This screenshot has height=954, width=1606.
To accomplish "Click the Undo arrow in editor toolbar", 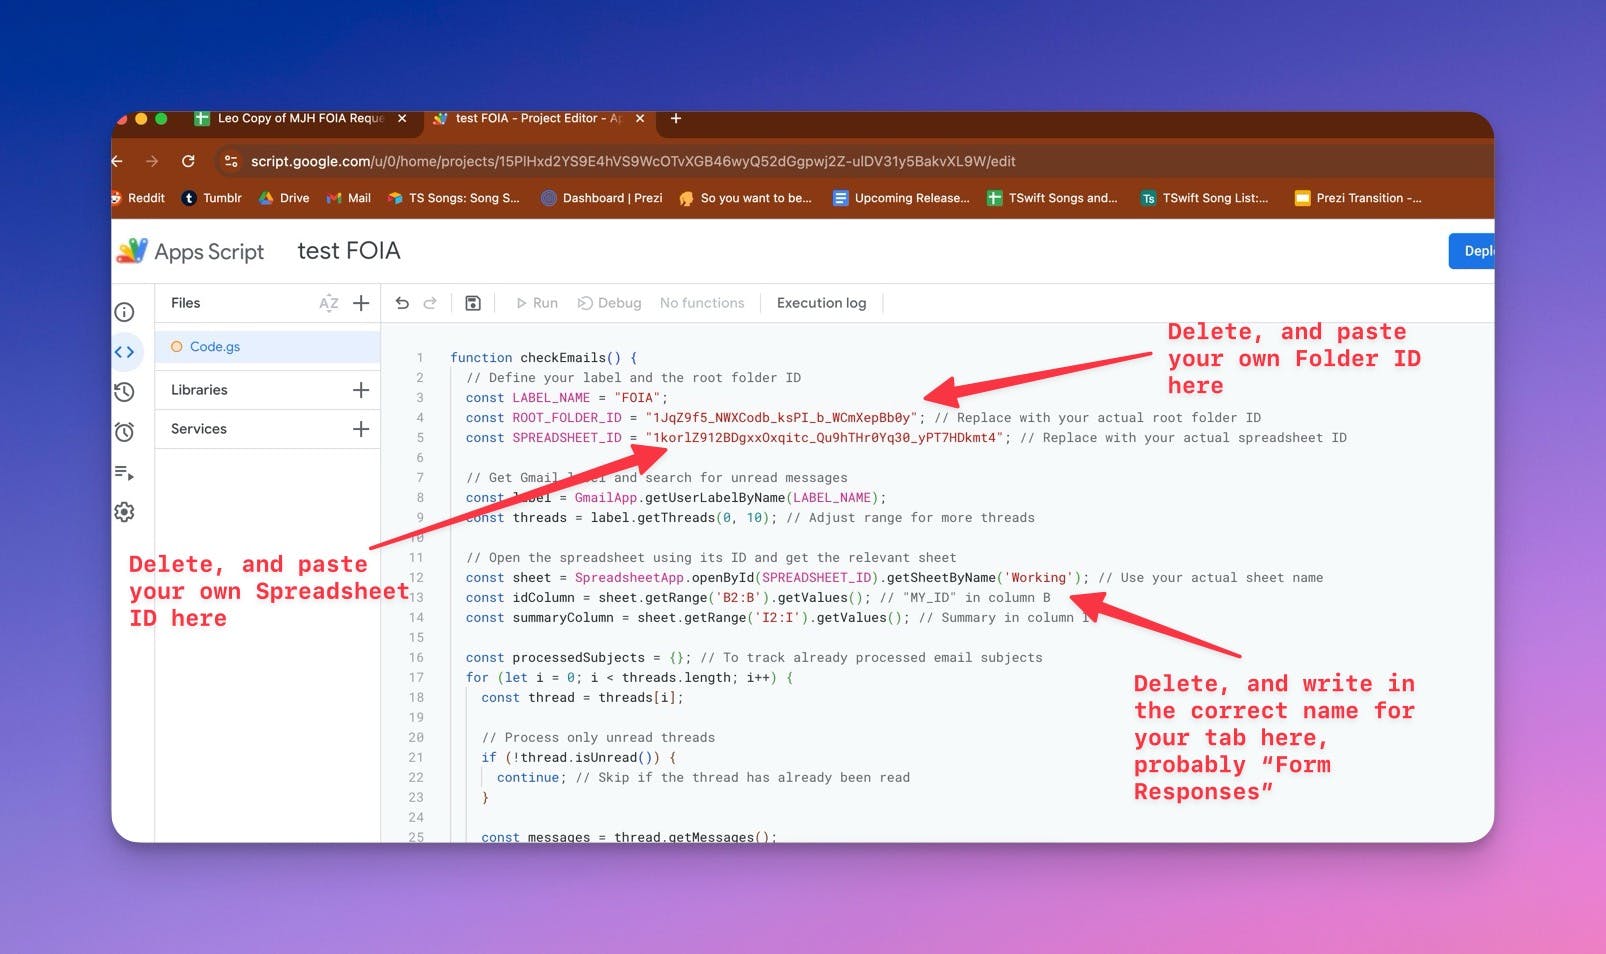I will pyautogui.click(x=402, y=303).
